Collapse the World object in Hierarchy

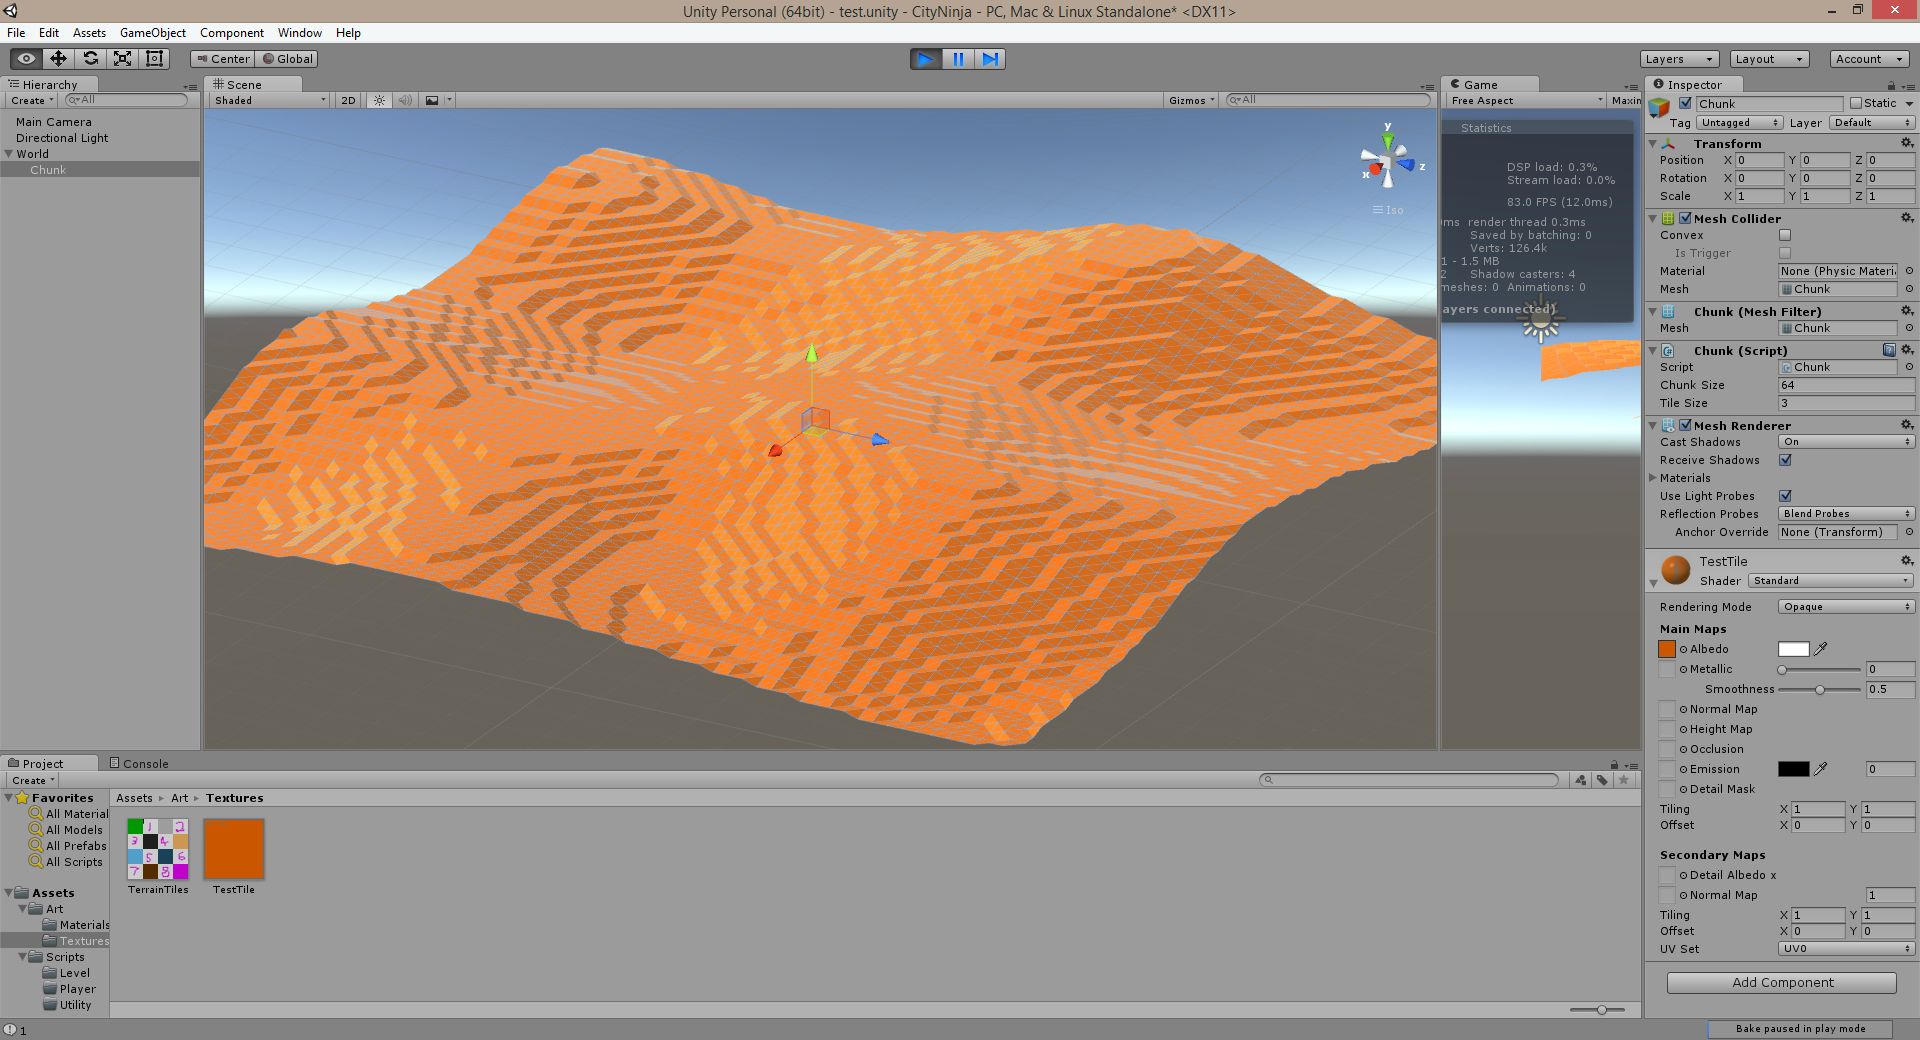click(8, 153)
